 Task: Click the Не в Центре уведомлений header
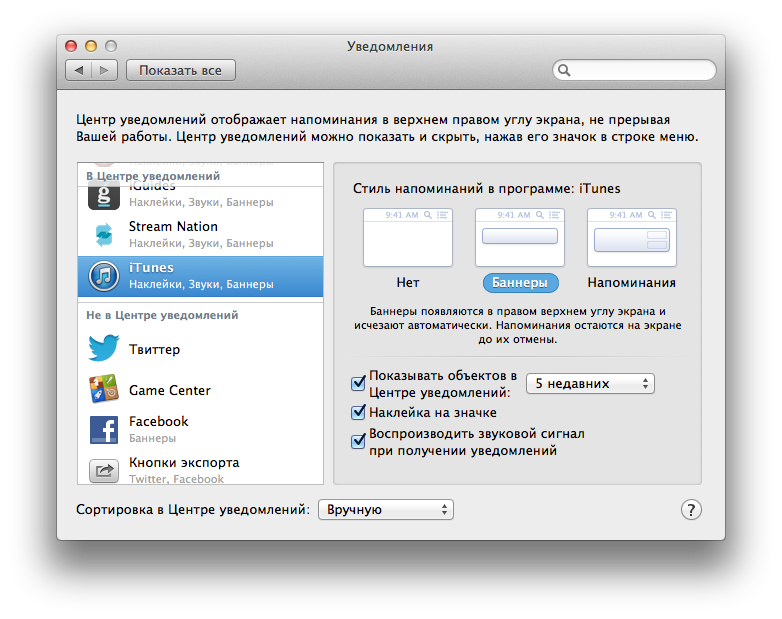pos(162,315)
